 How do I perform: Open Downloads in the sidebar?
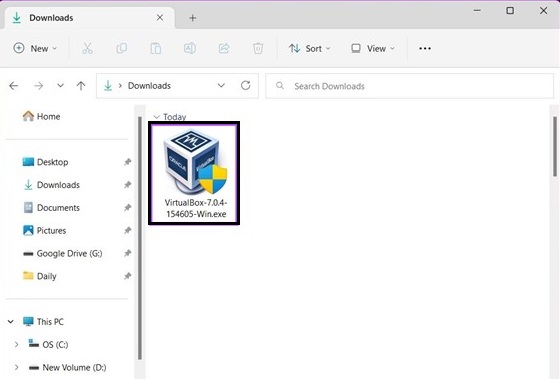click(51, 185)
